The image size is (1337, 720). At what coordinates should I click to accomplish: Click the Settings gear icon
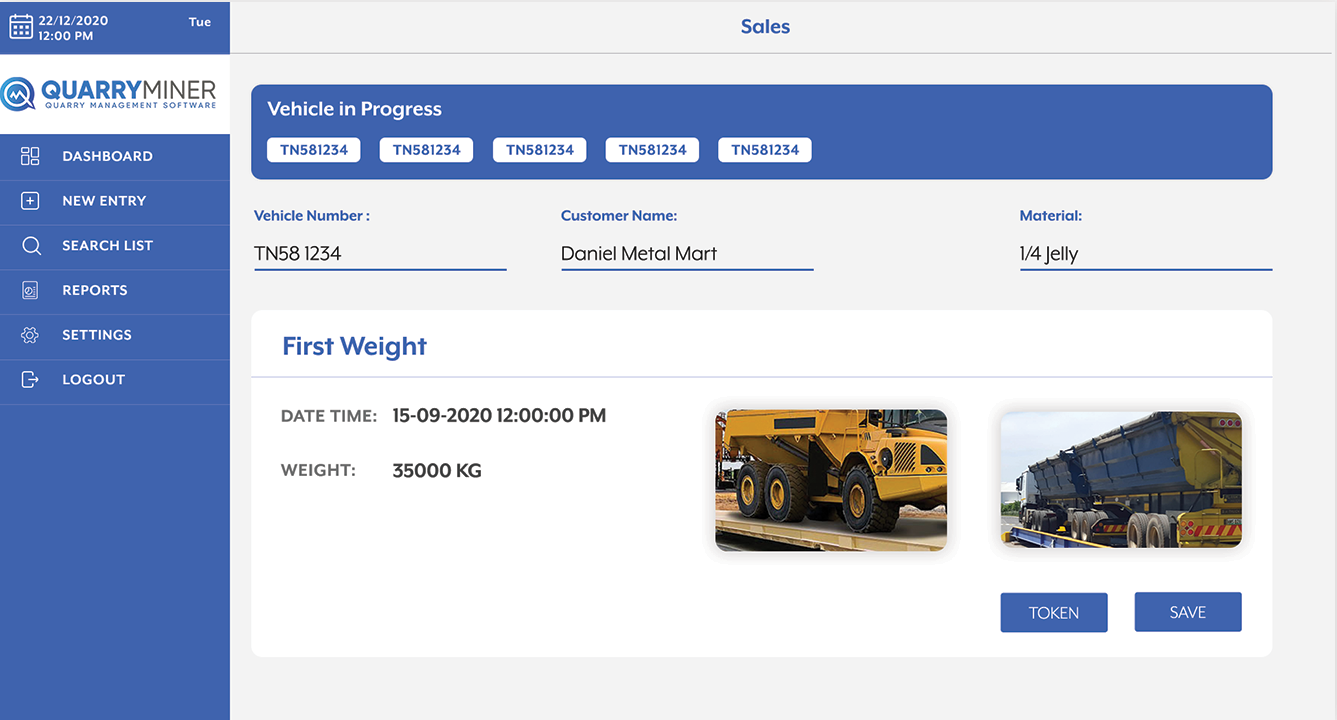(30, 335)
